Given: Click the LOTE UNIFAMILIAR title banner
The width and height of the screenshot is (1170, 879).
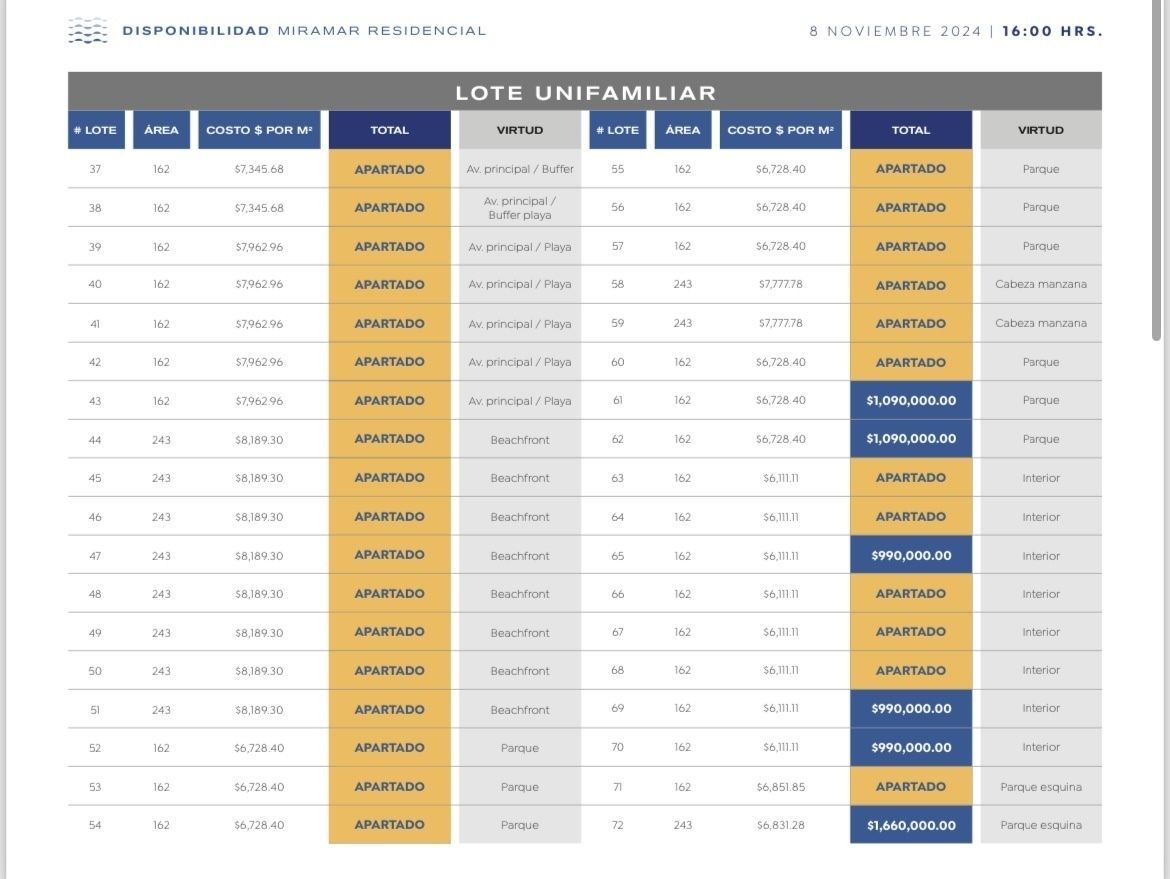Looking at the screenshot, I should coord(585,92).
